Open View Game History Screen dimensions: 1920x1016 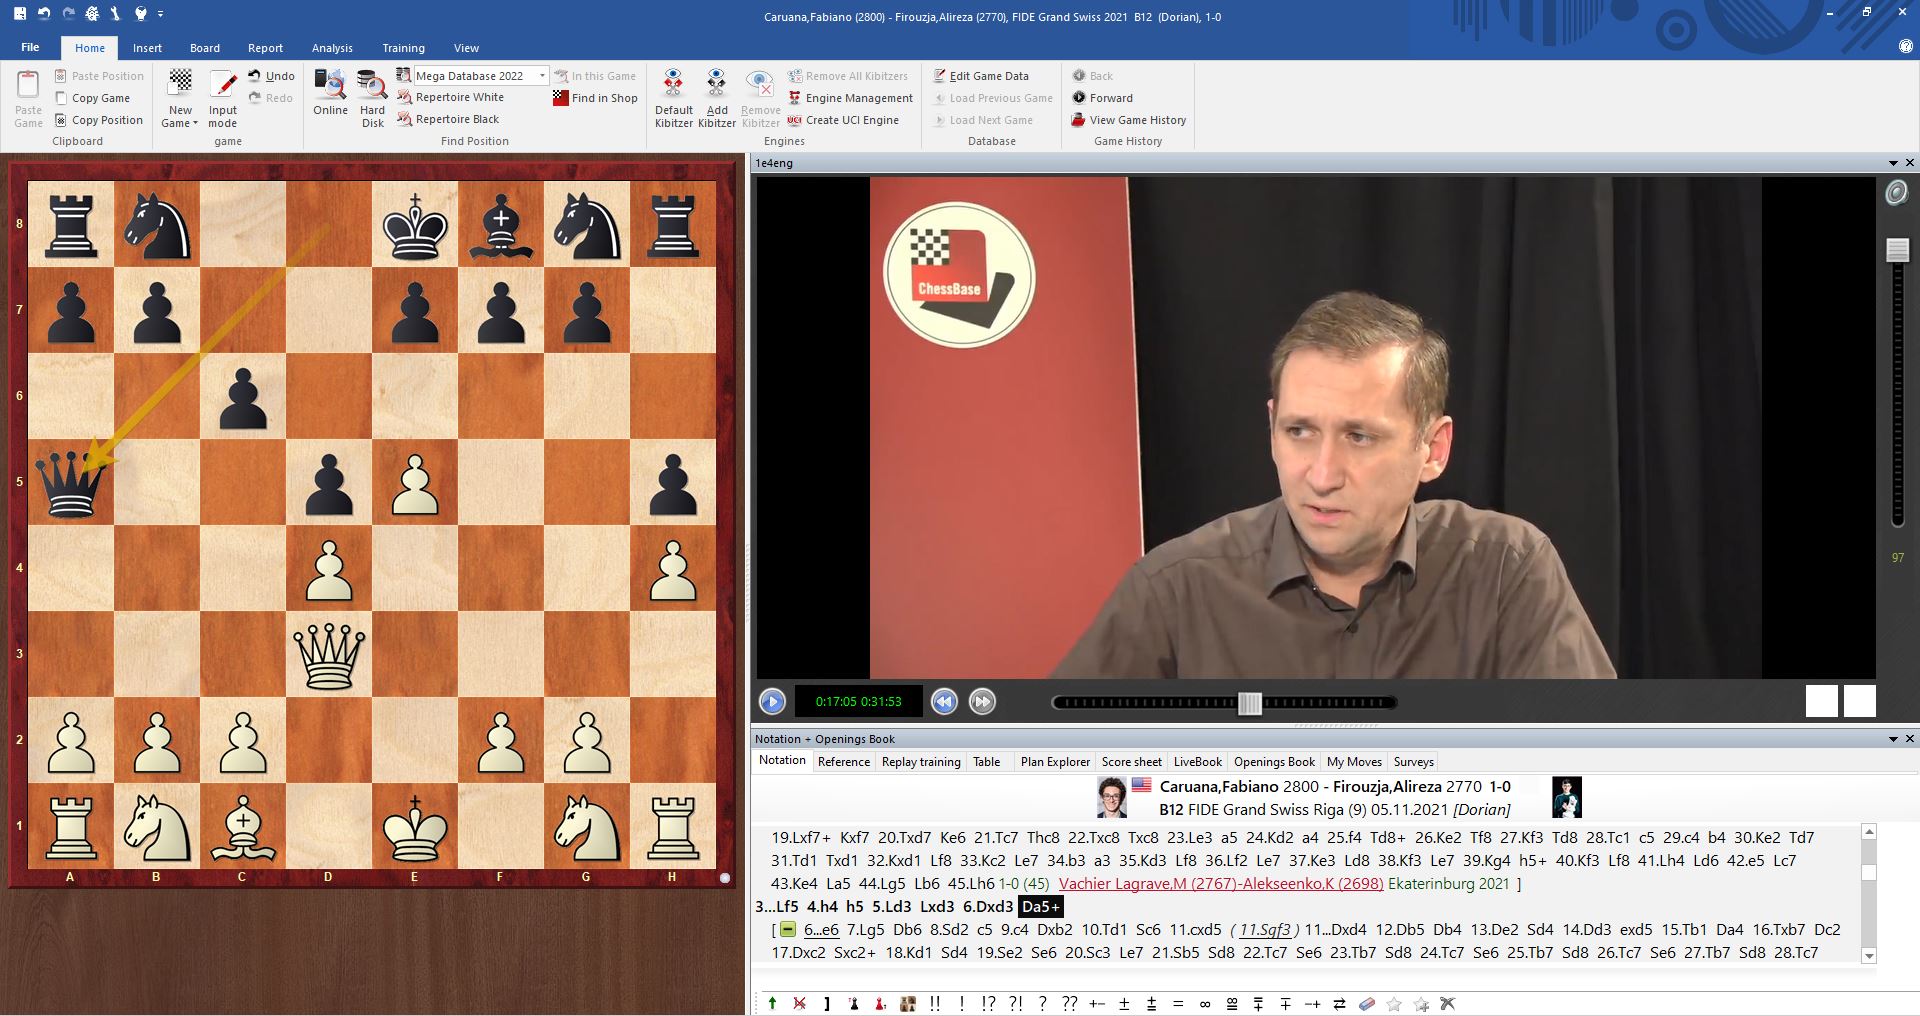(x=1128, y=120)
